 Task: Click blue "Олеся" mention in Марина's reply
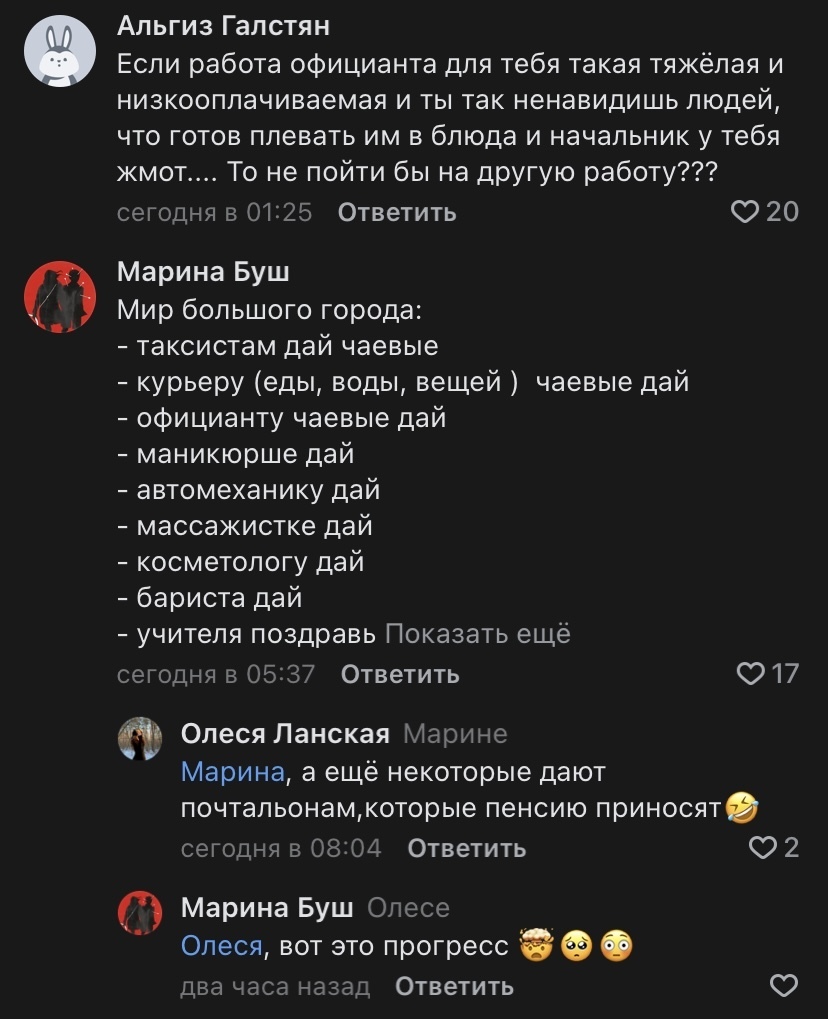pos(221,946)
